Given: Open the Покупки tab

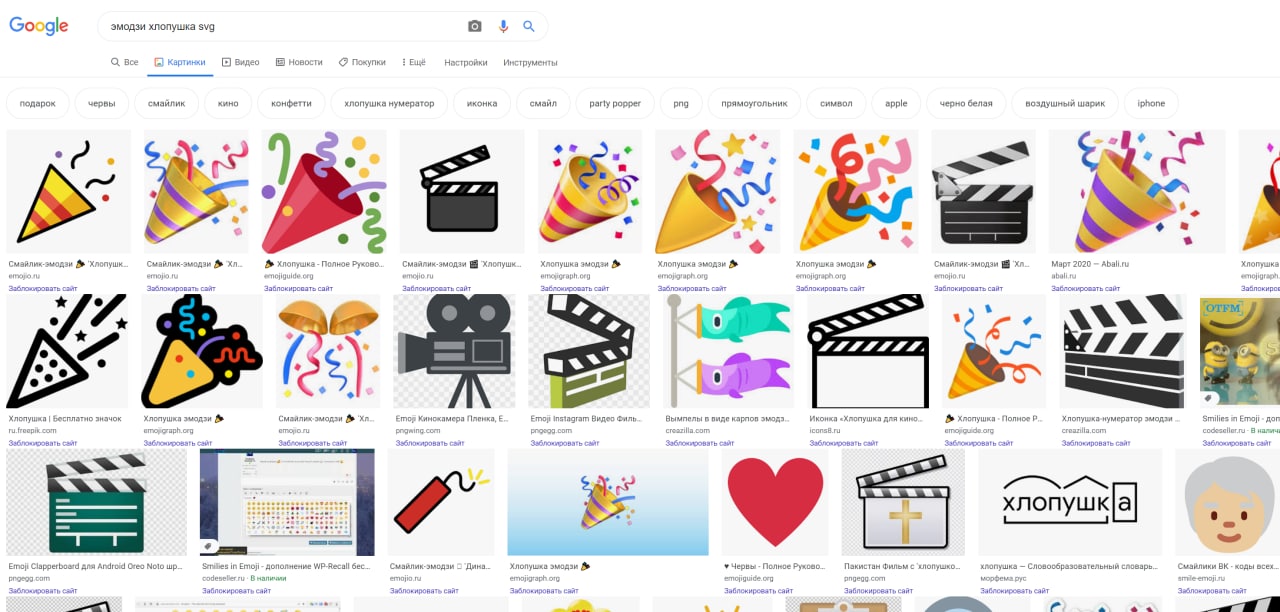Looking at the screenshot, I should 362,62.
